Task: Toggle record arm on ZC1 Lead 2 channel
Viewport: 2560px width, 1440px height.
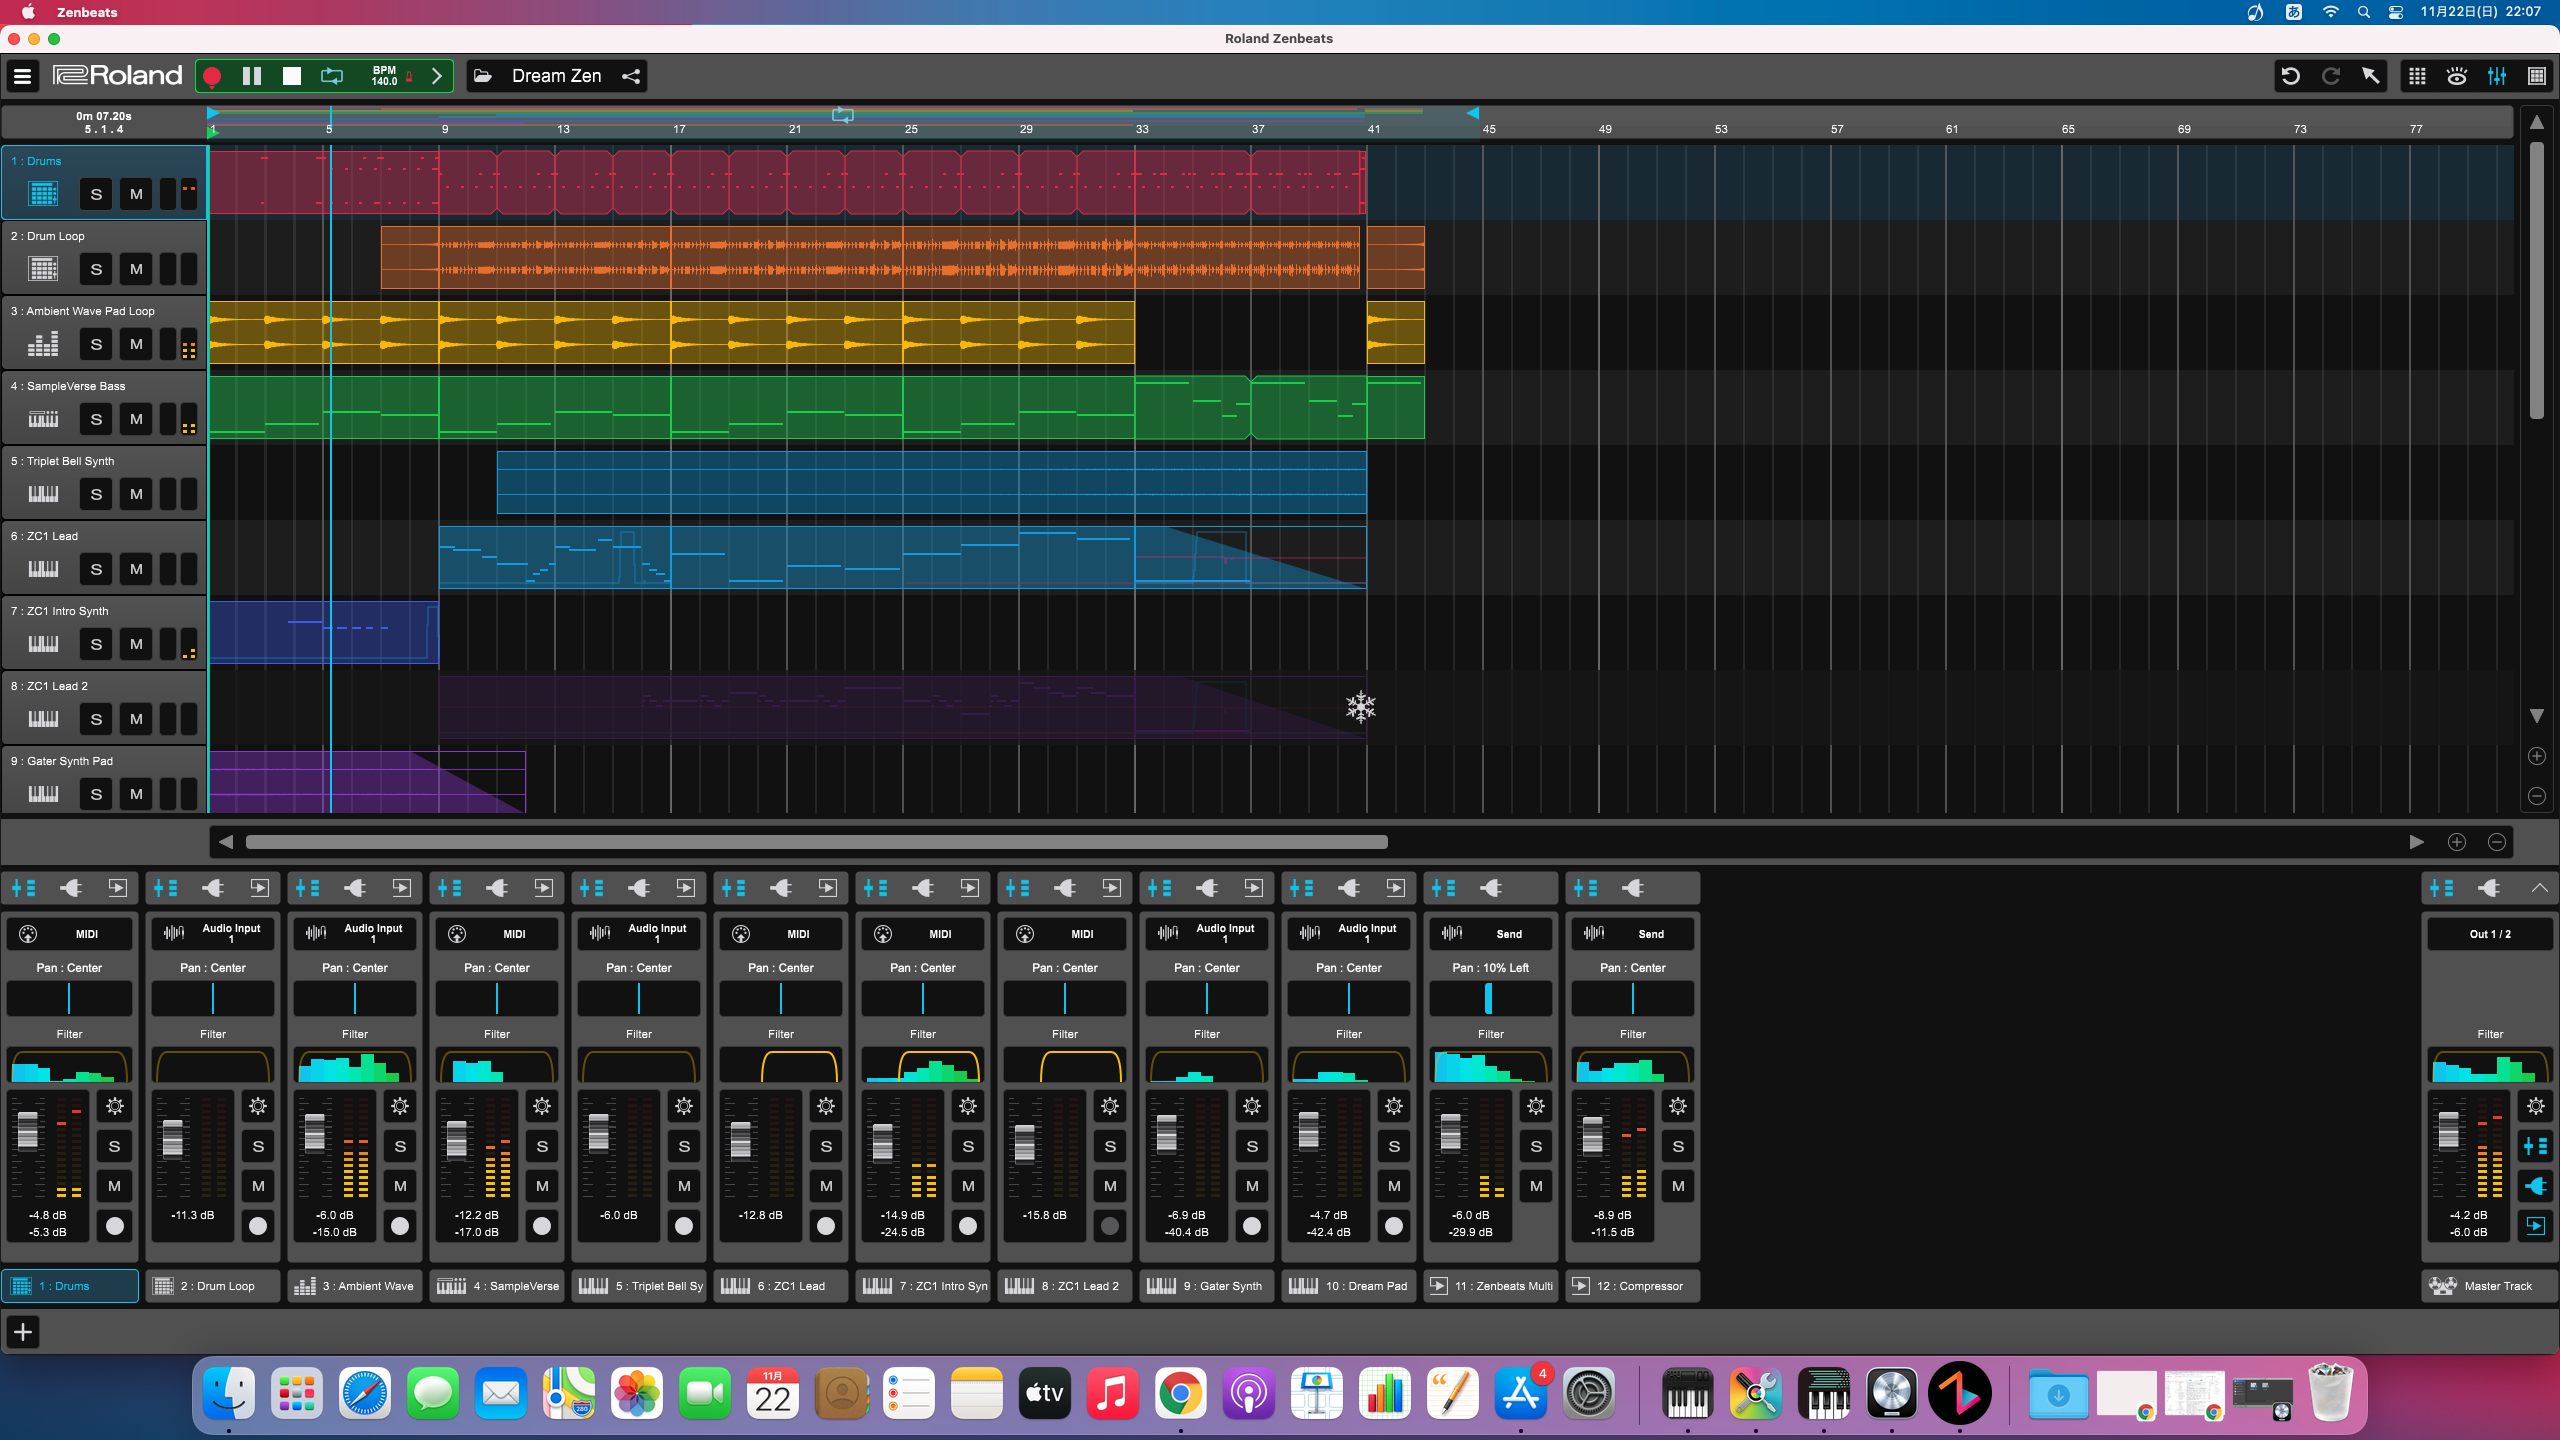Action: pos(1110,1226)
